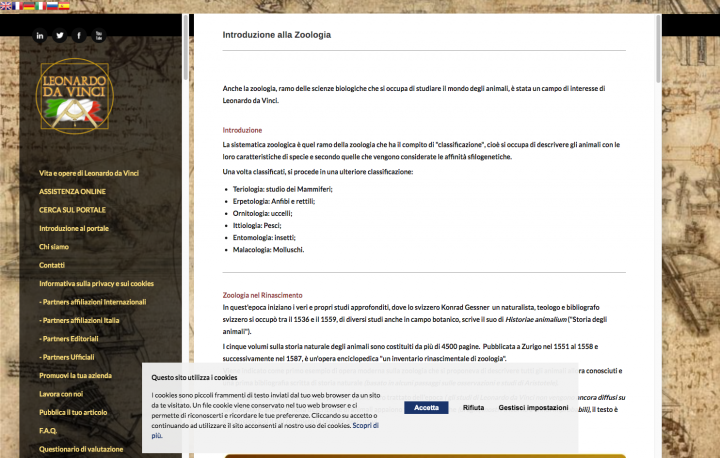The width and height of the screenshot is (720, 458).
Task: Open the Contatti page
Action: click(x=52, y=265)
